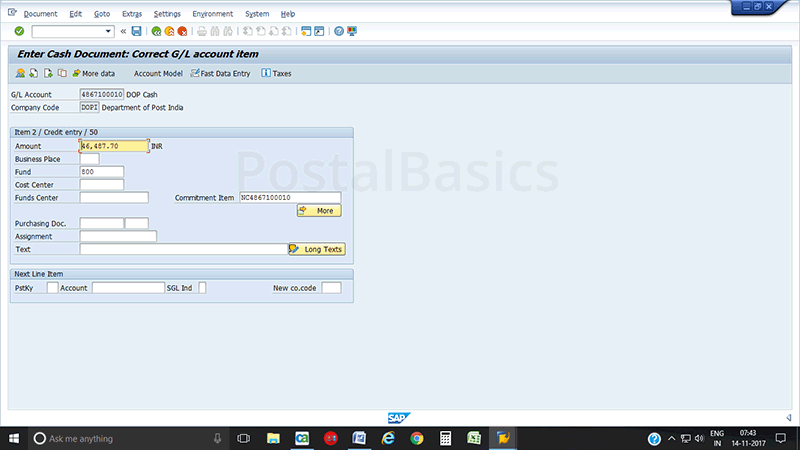This screenshot has height=450, width=800.
Task: Open the Document menu
Action: coord(40,14)
